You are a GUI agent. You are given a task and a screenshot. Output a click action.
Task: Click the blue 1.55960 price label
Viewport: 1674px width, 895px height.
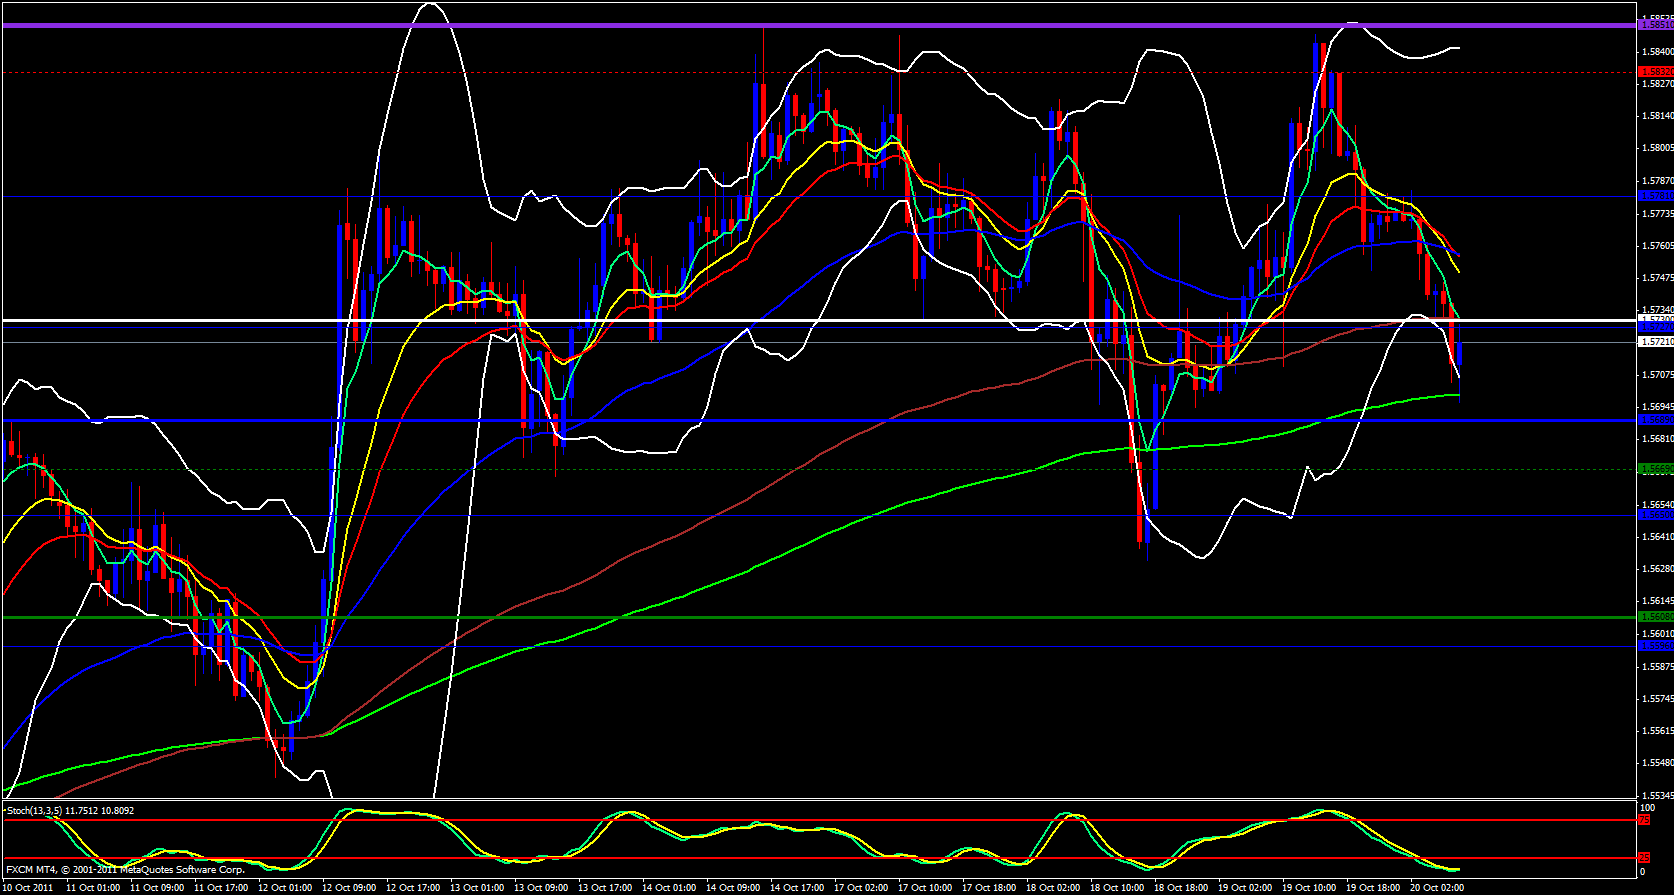pos(1656,646)
